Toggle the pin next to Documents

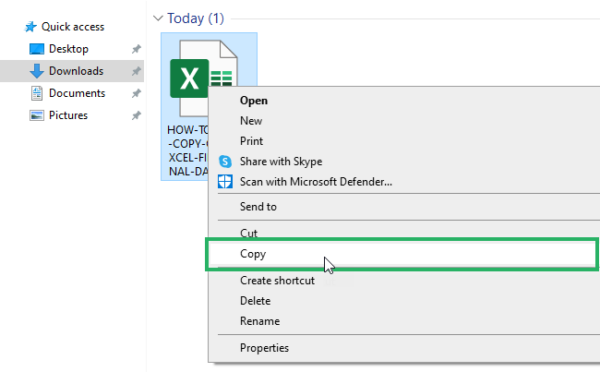tap(136, 93)
